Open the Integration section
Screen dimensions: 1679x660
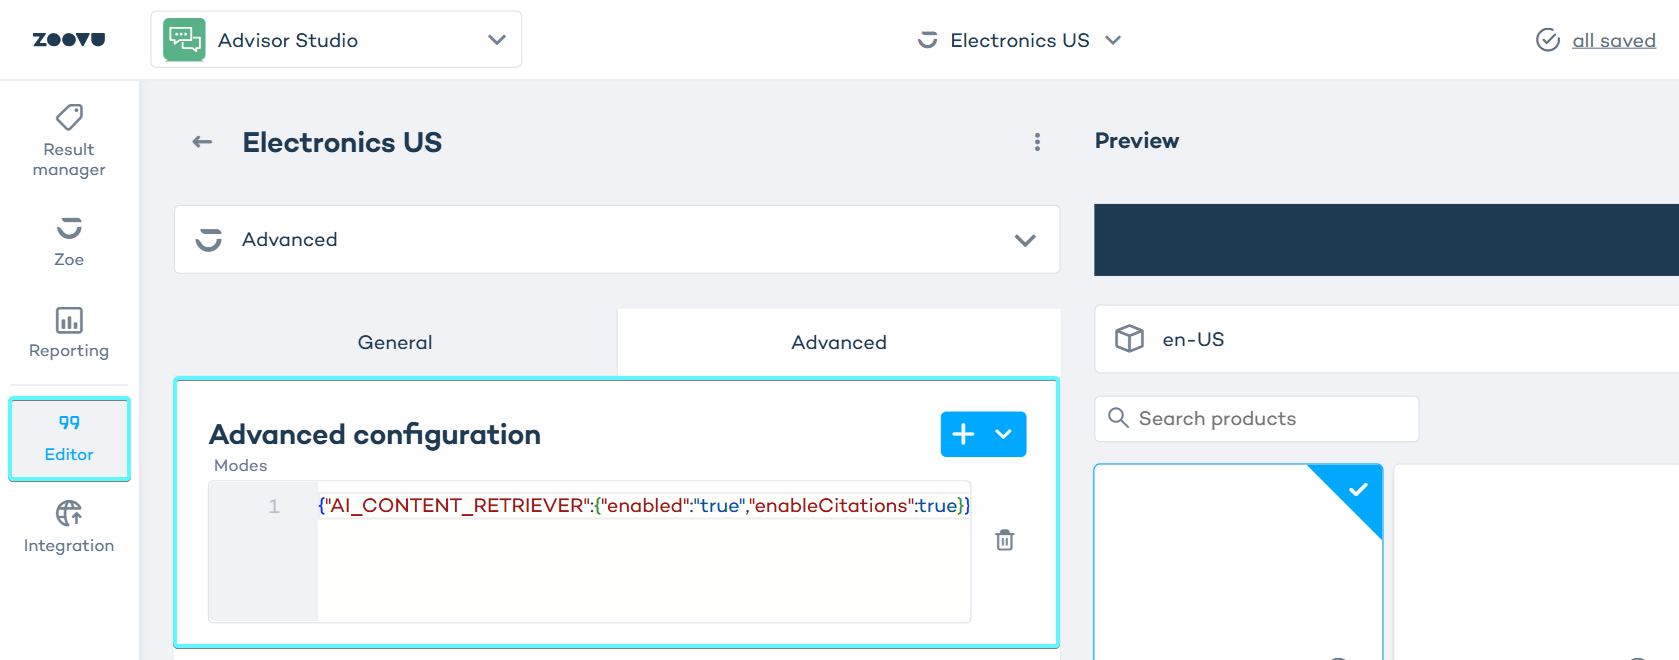[x=69, y=527]
